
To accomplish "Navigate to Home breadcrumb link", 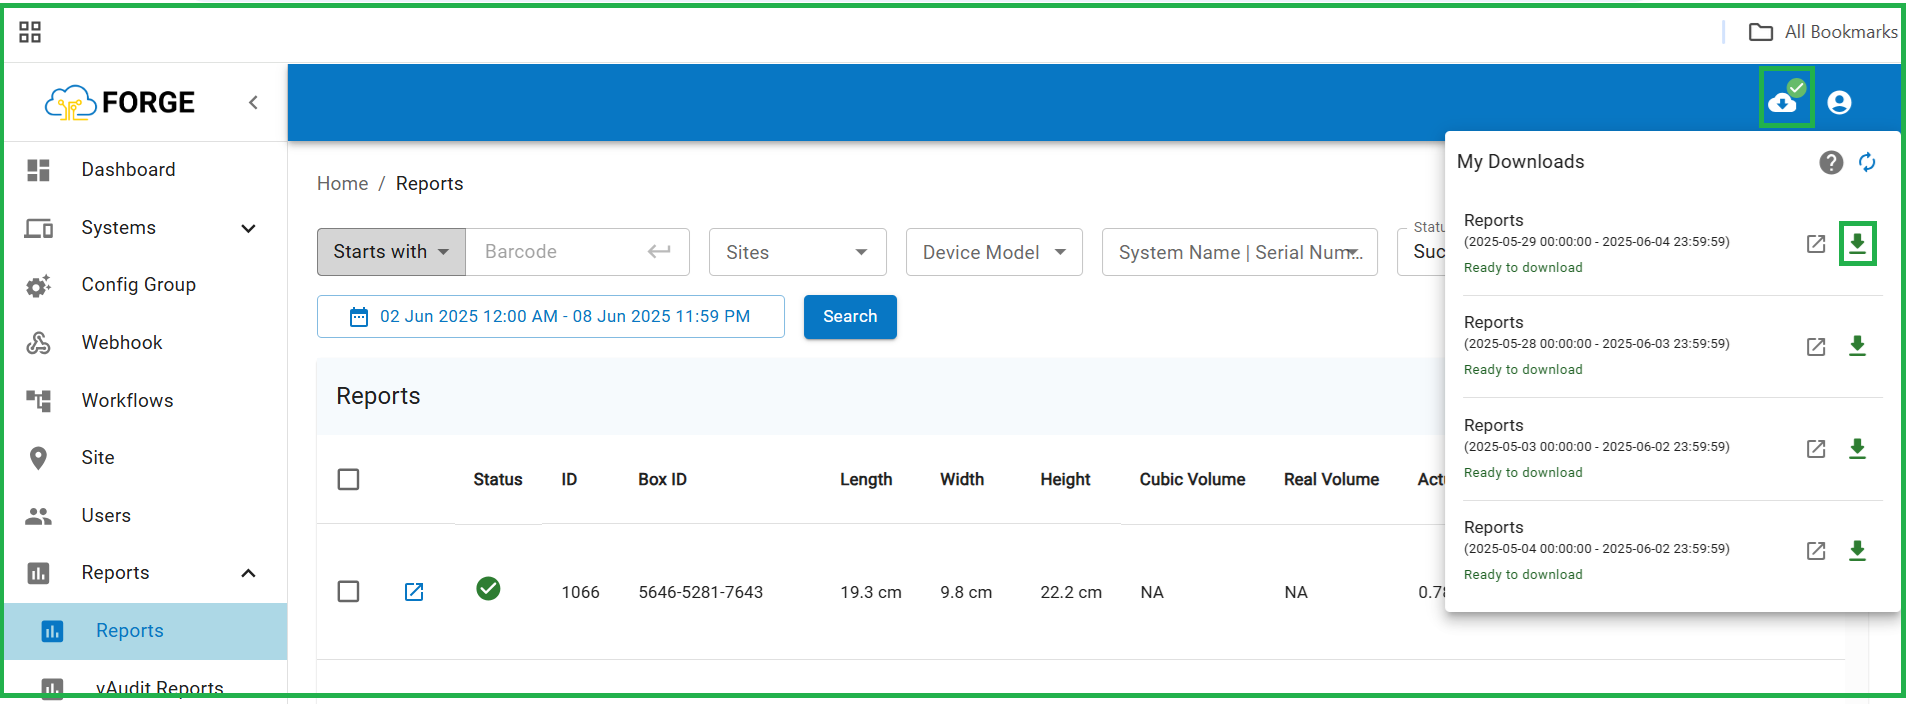I will pyautogui.click(x=342, y=184).
